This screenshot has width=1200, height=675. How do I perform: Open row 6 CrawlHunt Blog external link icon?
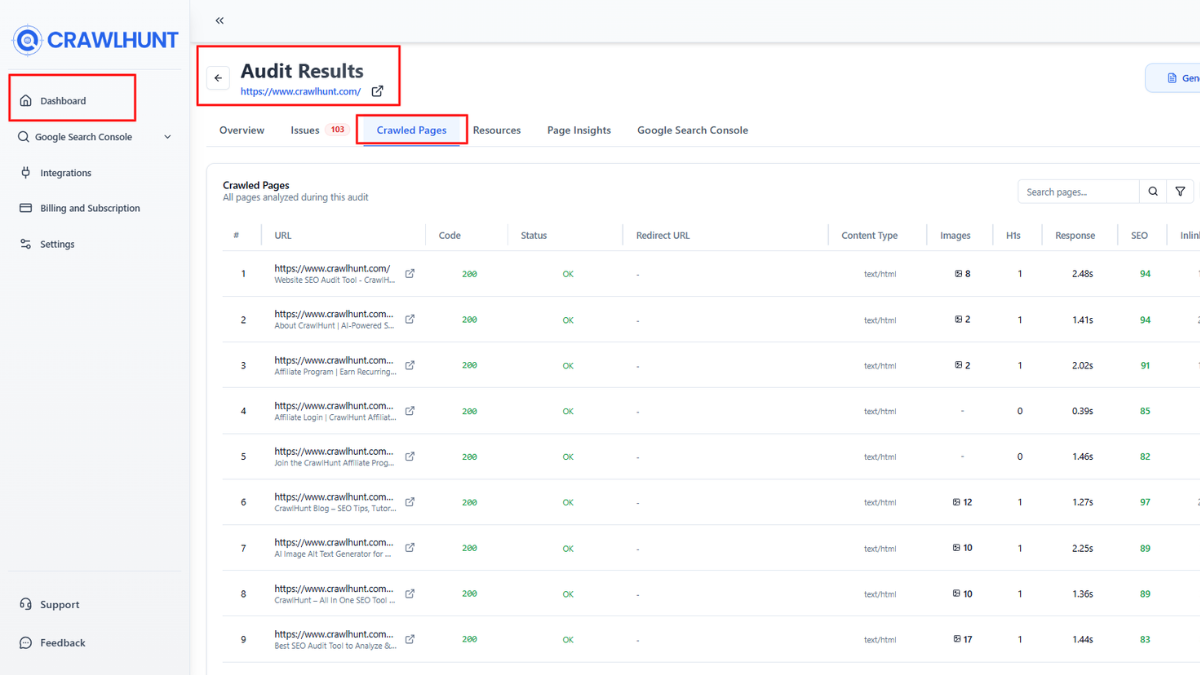coord(410,502)
